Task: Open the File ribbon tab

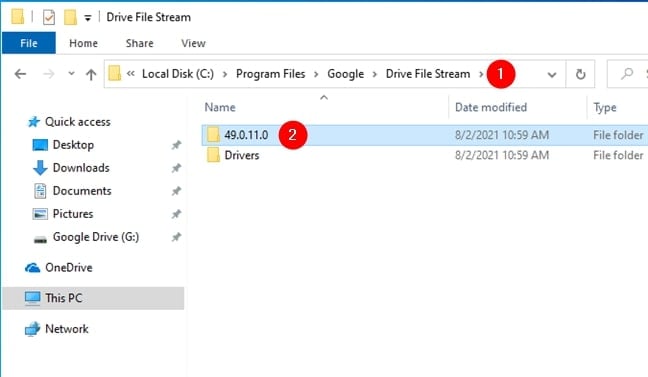Action: coord(29,43)
